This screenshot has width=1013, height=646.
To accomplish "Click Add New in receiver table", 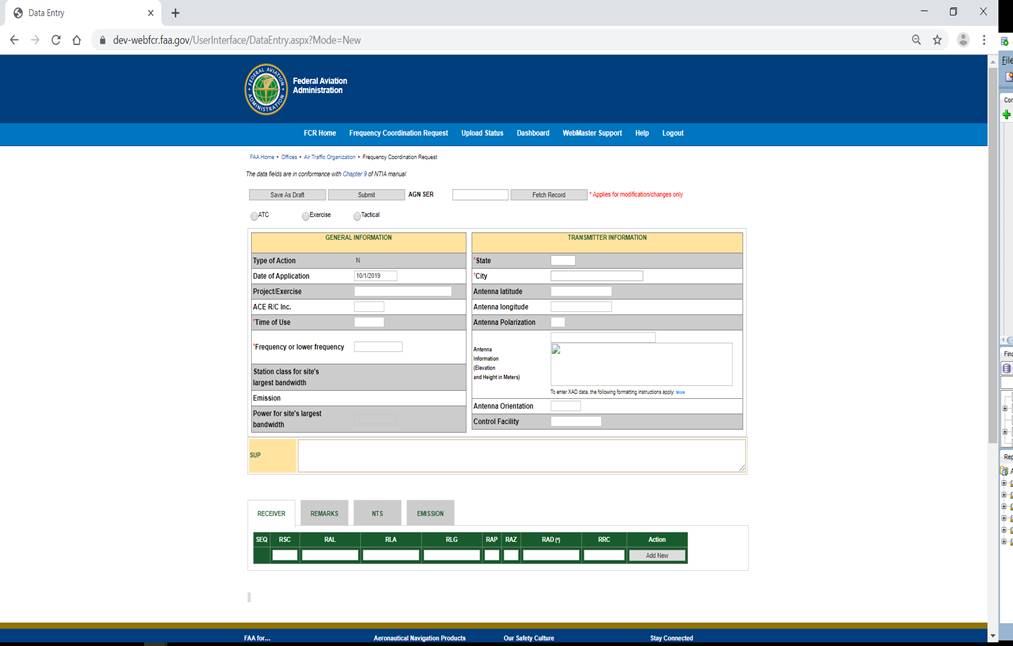I will coord(656,555).
